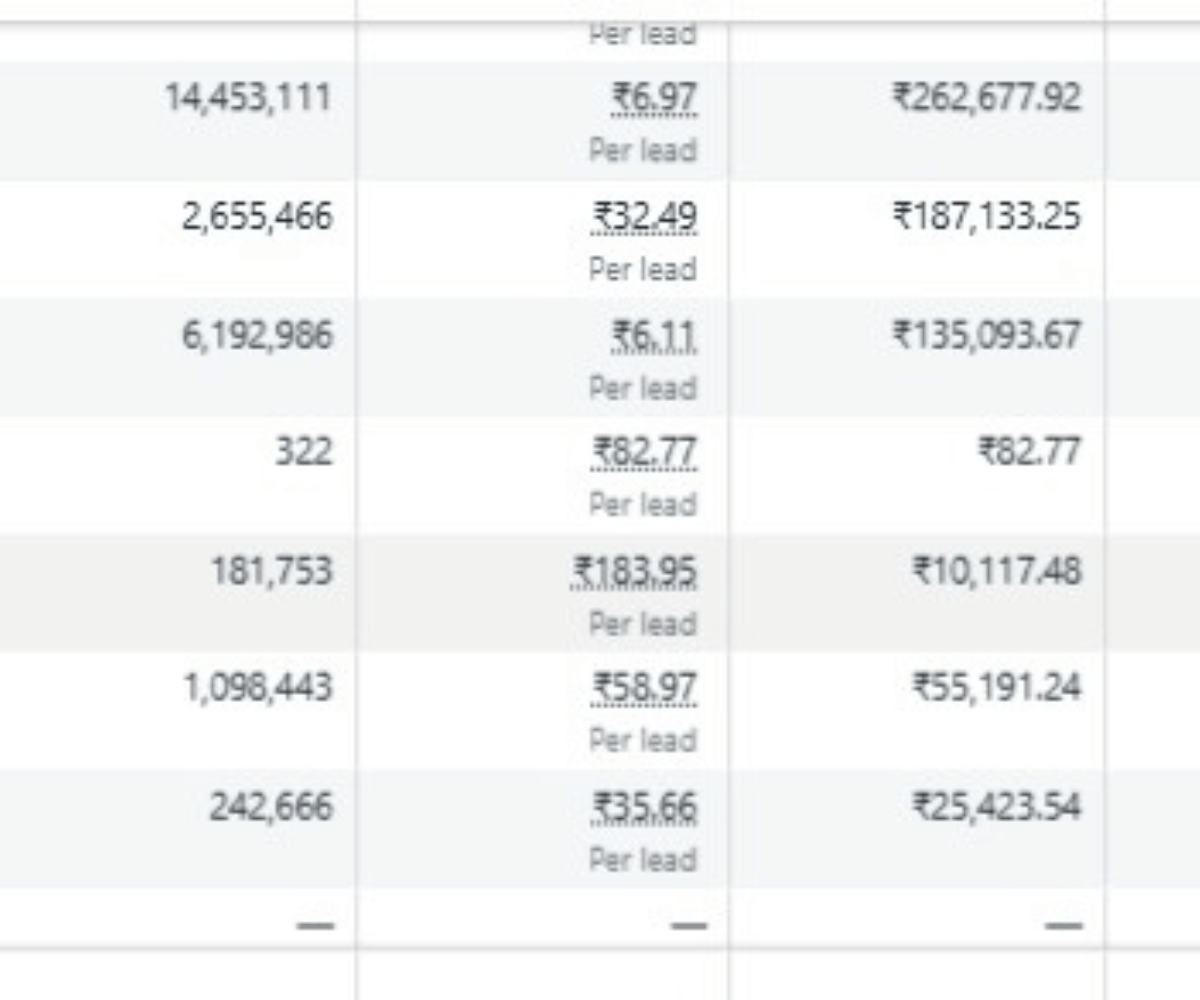The width and height of the screenshot is (1200, 1000).
Task: Click the ₹35.66 per lead cost value
Action: (x=645, y=807)
